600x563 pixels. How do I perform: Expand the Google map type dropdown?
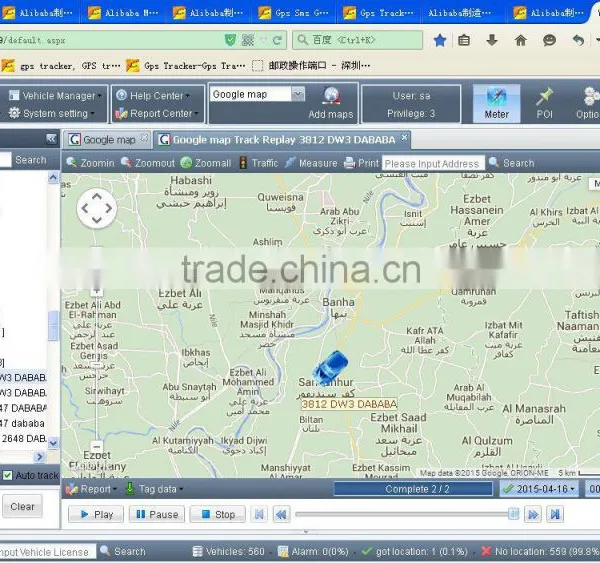[x=298, y=94]
